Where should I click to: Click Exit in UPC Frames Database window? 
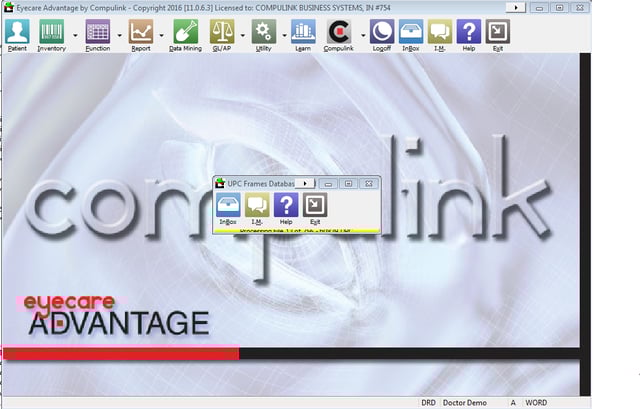[315, 205]
